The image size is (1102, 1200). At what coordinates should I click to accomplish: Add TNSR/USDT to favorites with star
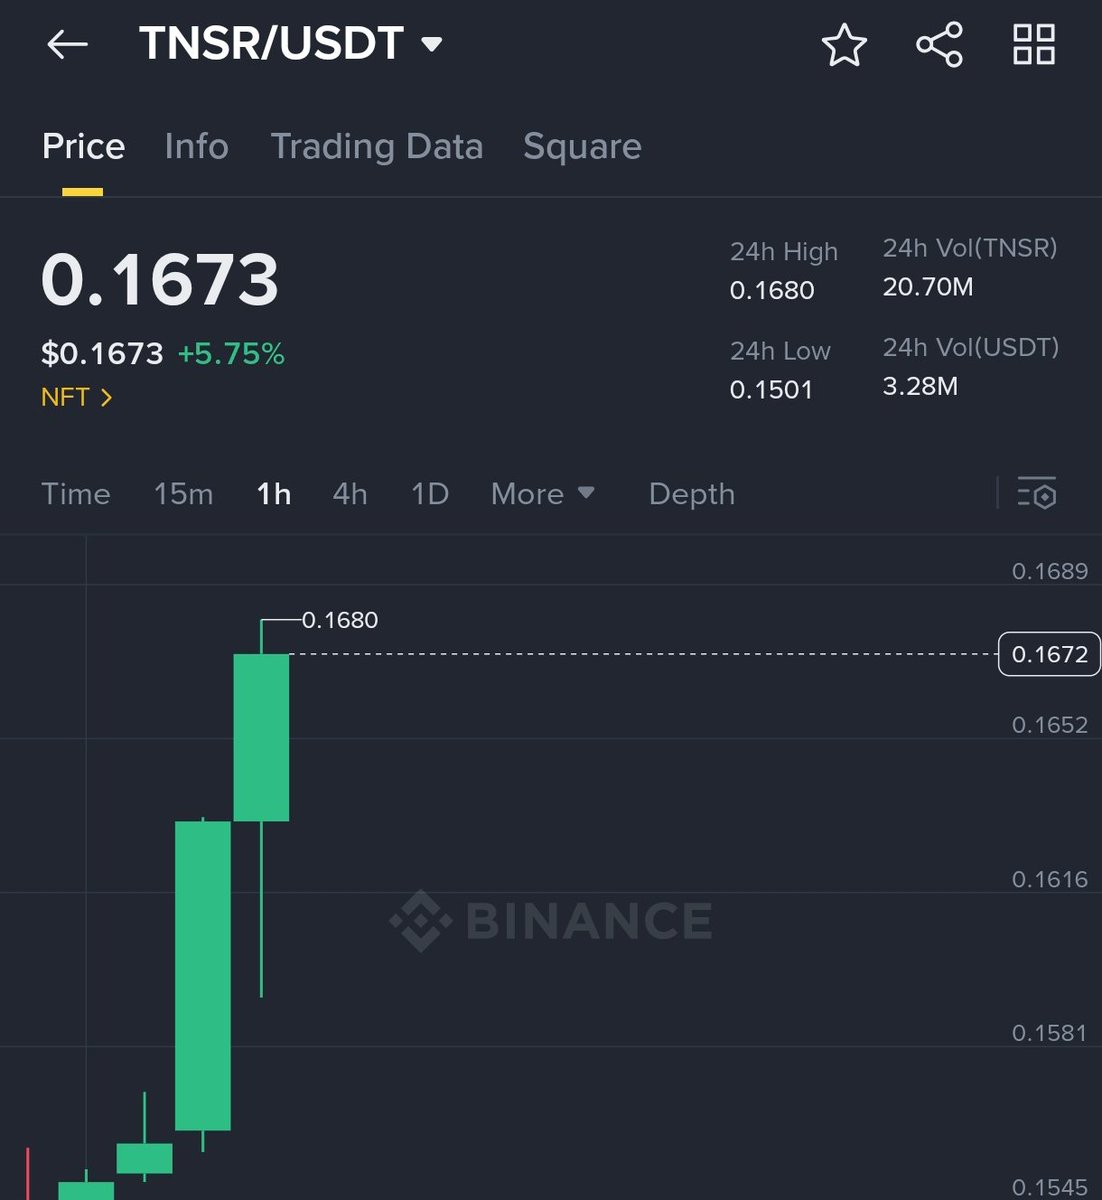coord(844,45)
